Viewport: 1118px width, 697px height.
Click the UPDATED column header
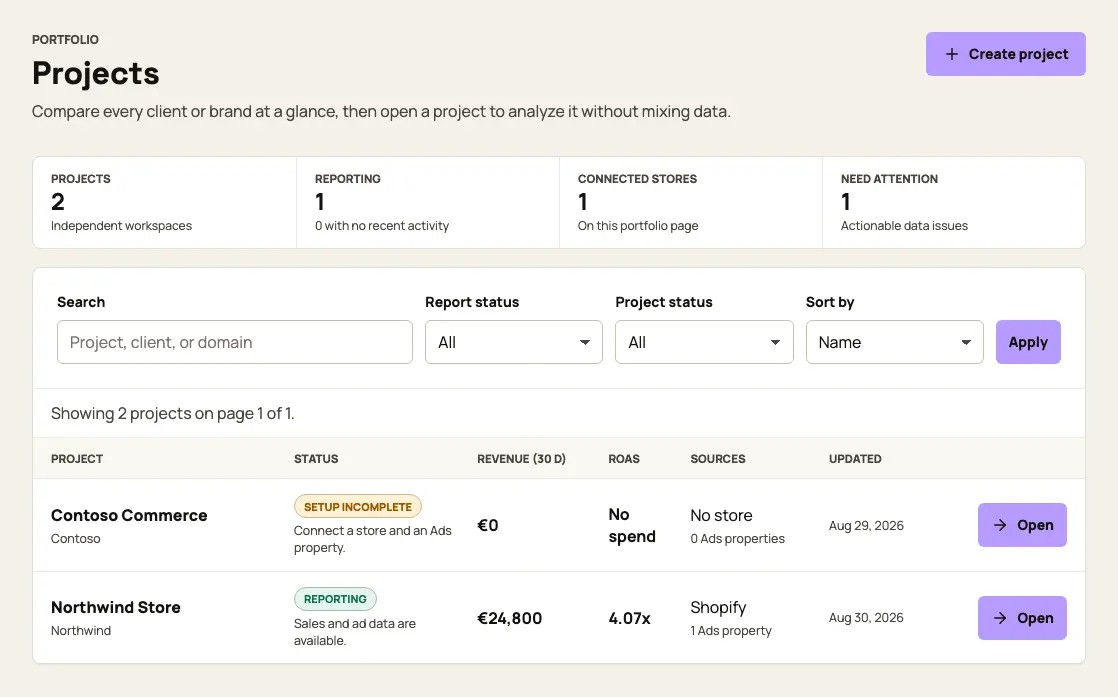click(855, 459)
